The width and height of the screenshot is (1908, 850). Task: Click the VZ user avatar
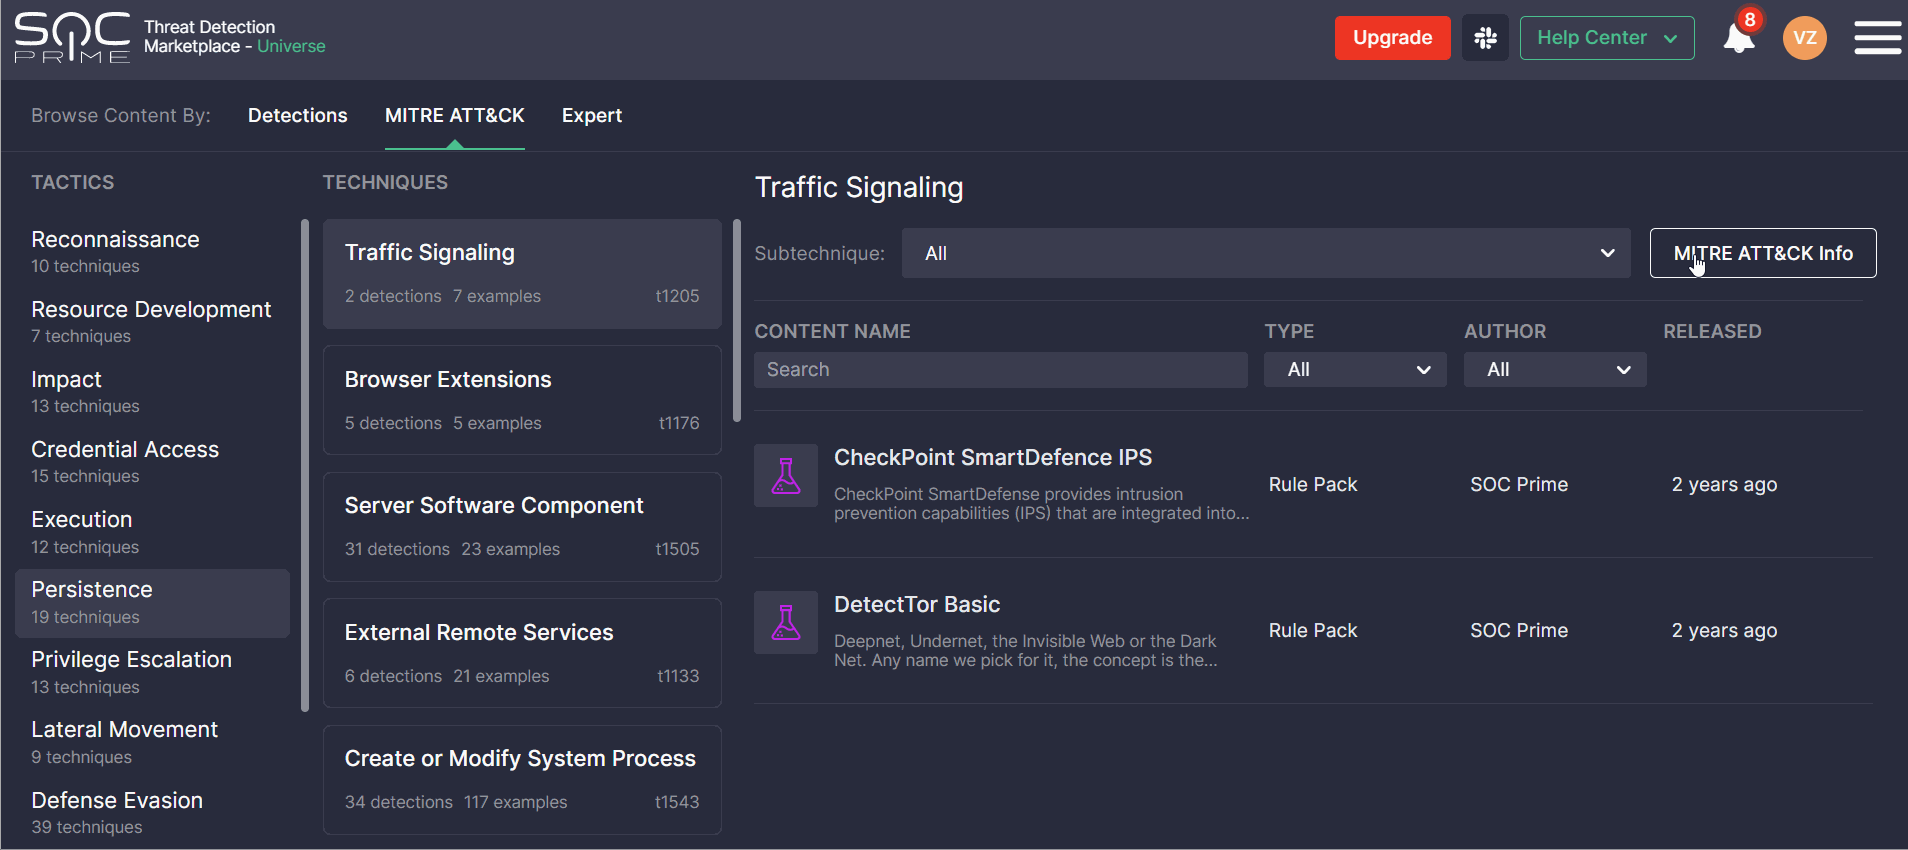[1804, 38]
